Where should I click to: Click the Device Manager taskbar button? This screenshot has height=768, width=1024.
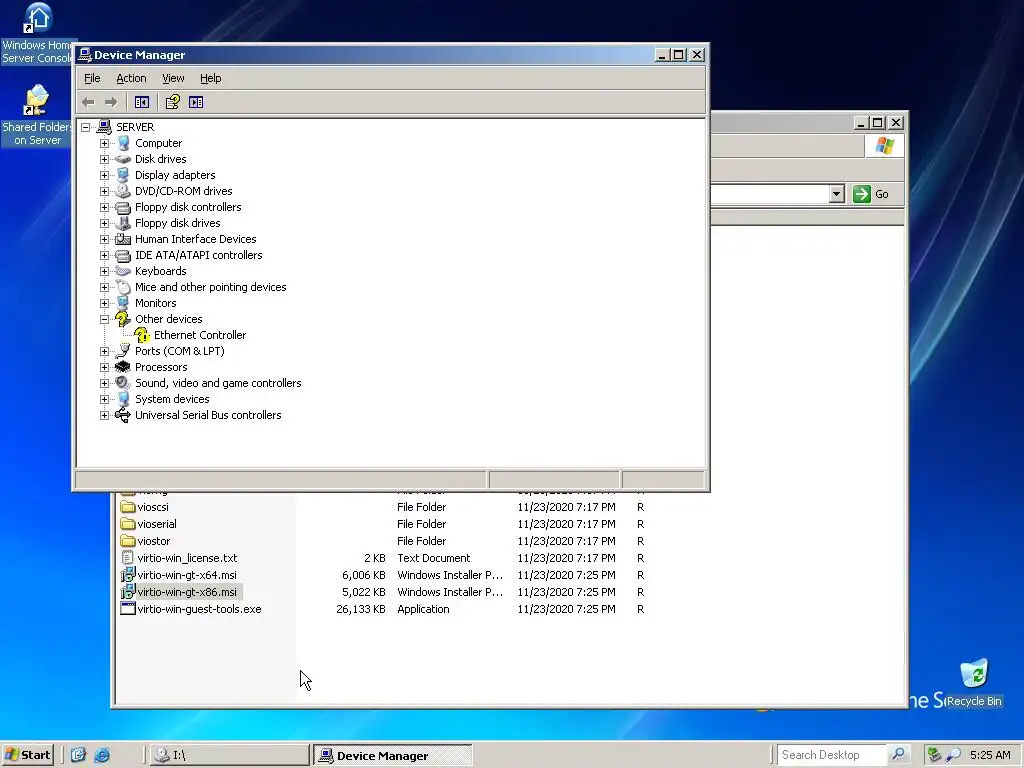click(392, 755)
